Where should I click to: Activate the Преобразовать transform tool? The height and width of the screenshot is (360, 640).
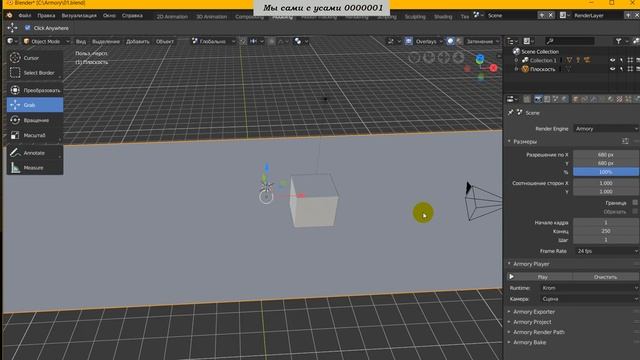(x=35, y=90)
